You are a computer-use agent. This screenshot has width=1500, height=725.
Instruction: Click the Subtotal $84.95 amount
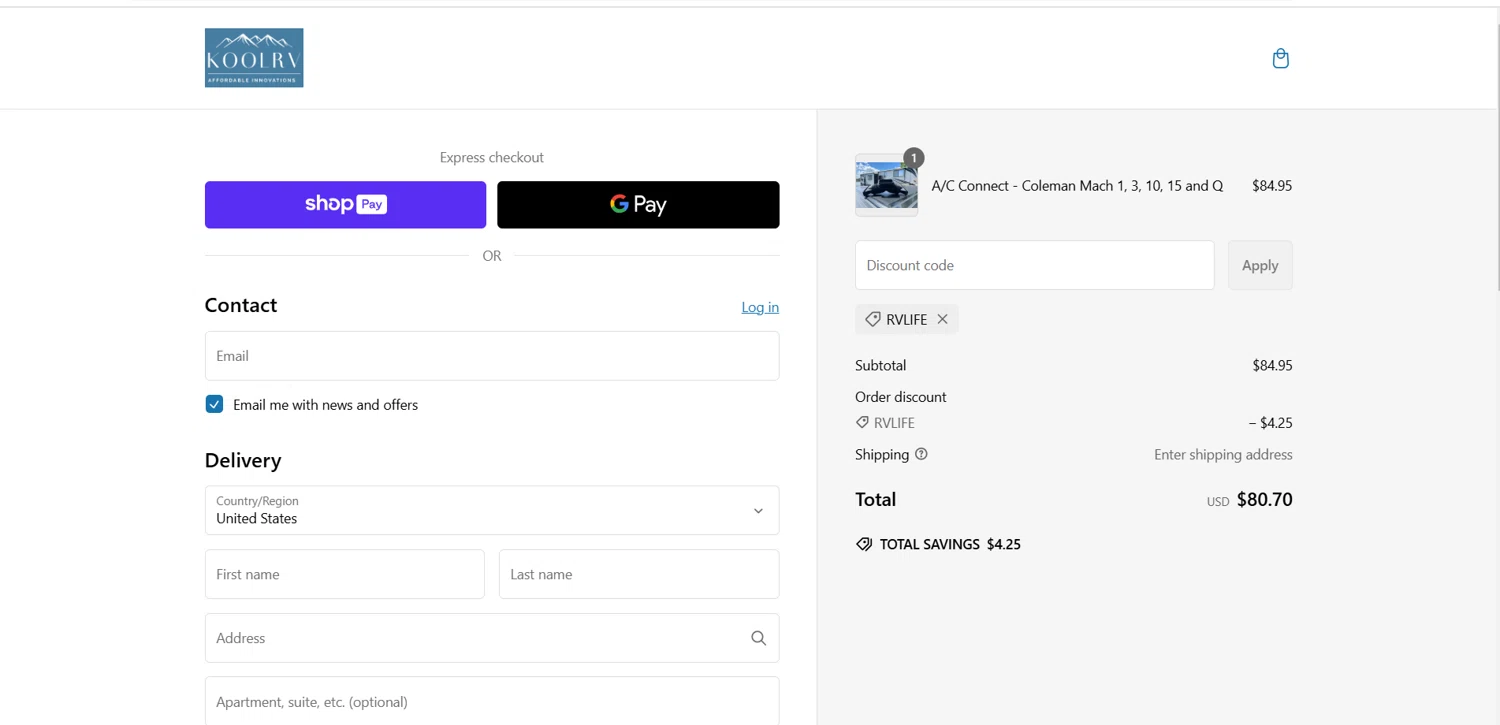1272,366
